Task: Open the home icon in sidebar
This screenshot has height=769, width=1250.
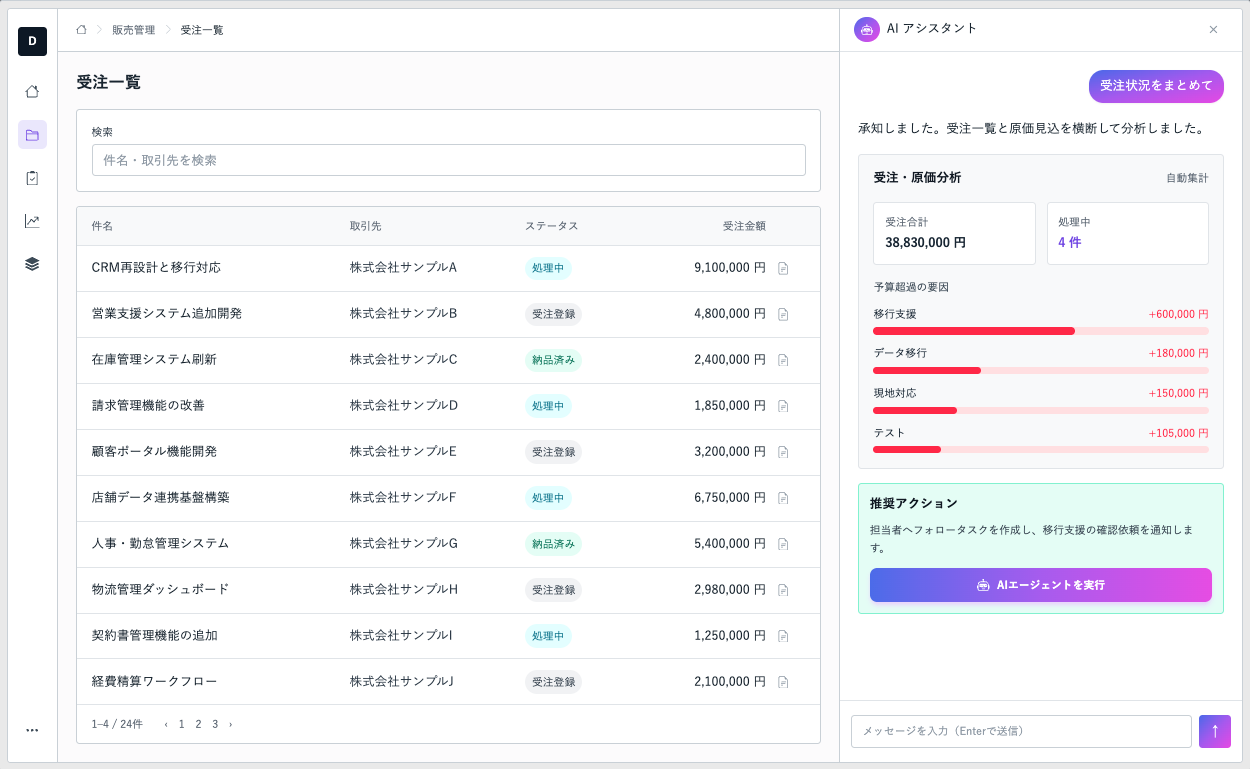Action: (x=32, y=91)
